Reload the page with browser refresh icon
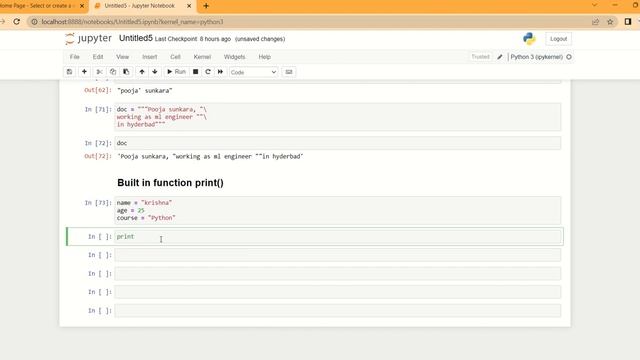This screenshot has width=640, height=360. tap(16, 22)
